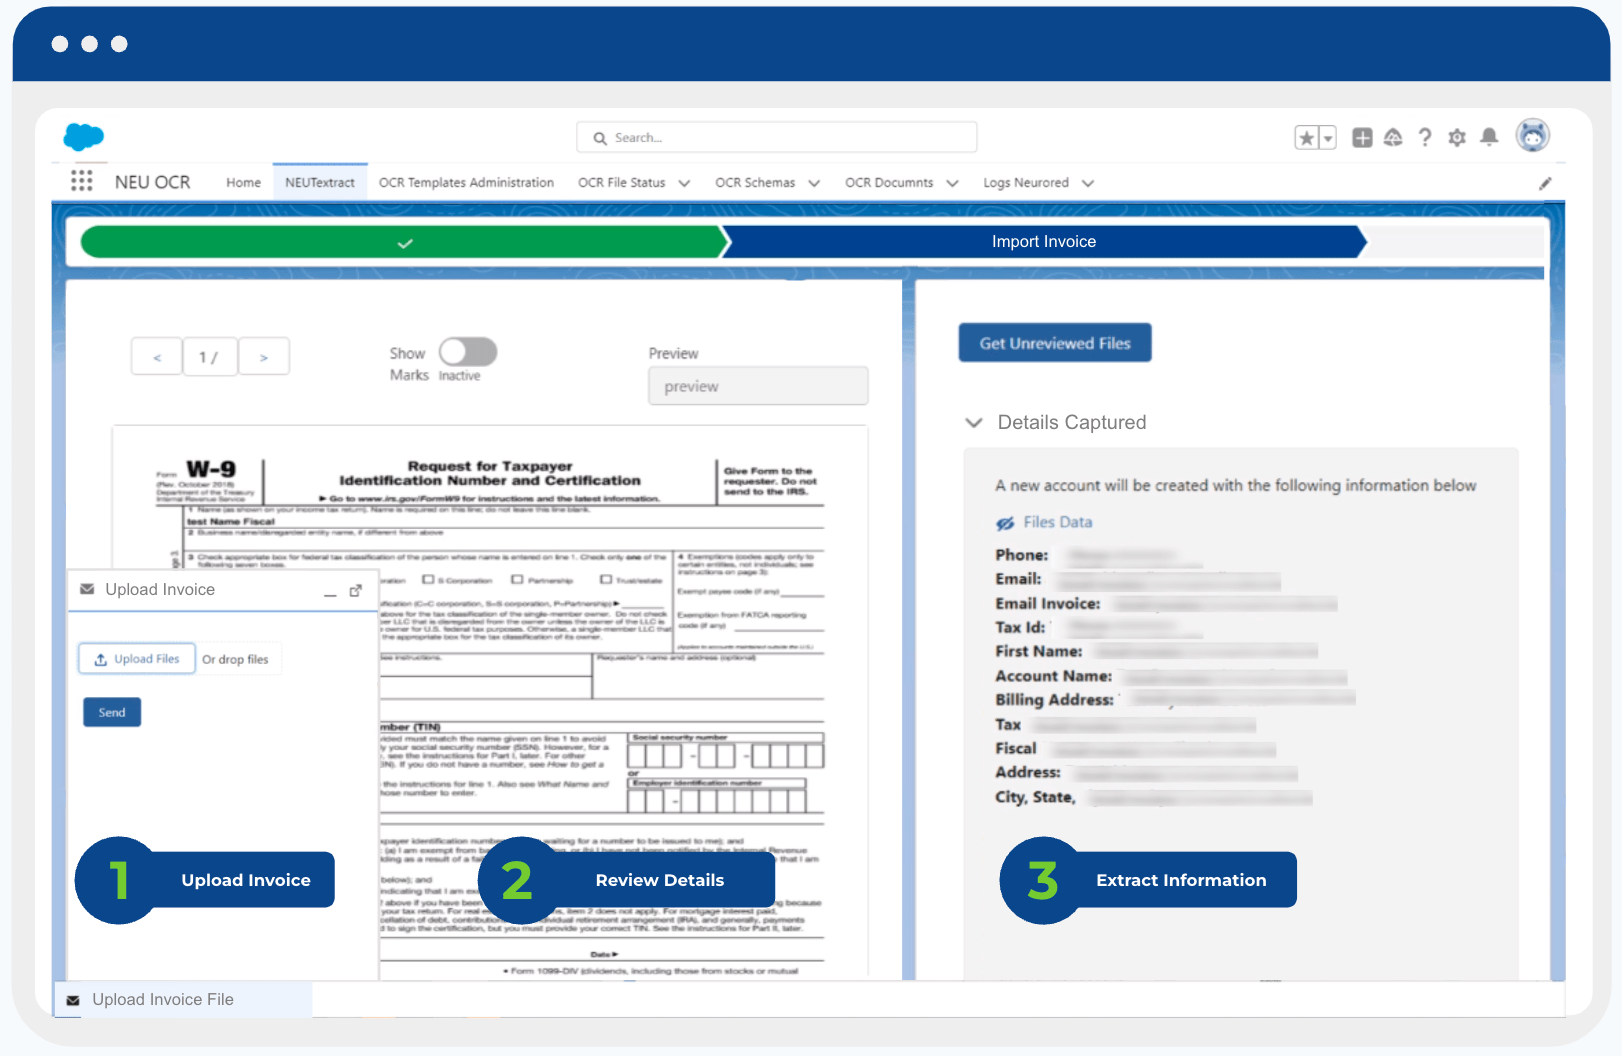Click the Get Unreviewed Files button

pos(1054,343)
